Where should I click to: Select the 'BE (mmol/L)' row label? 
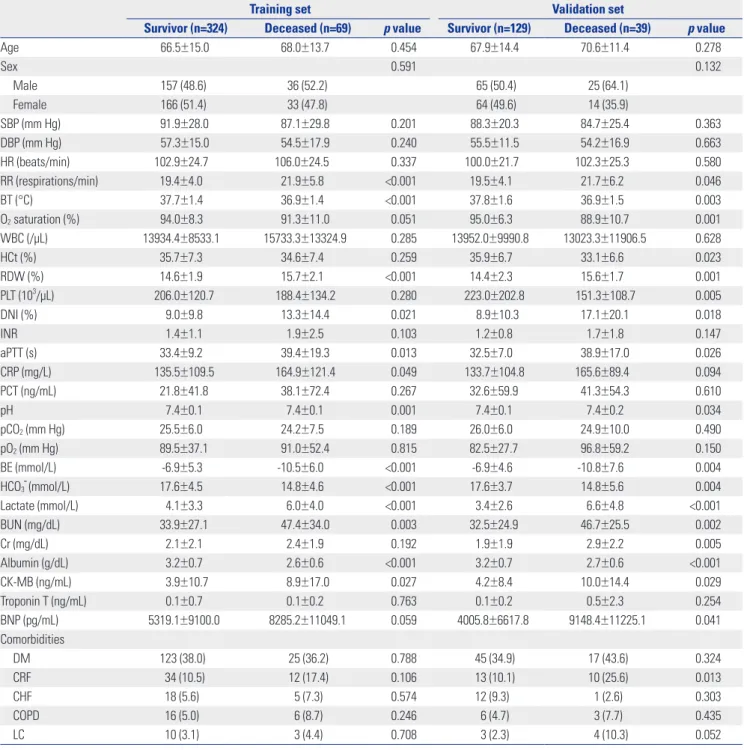28,468
